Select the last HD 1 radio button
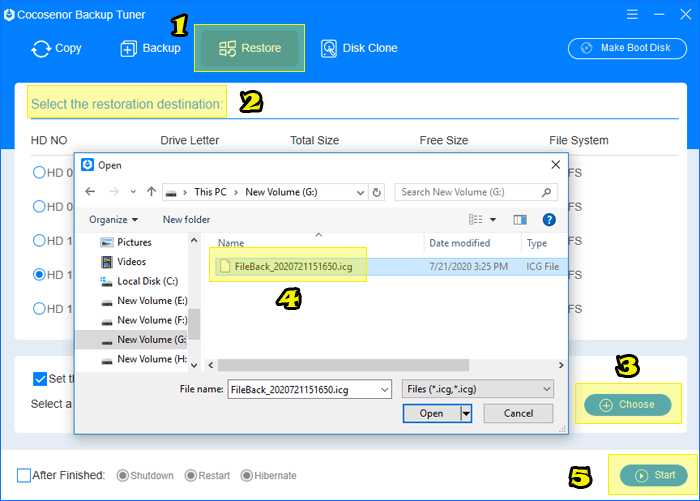The height and width of the screenshot is (501, 700). [x=39, y=308]
